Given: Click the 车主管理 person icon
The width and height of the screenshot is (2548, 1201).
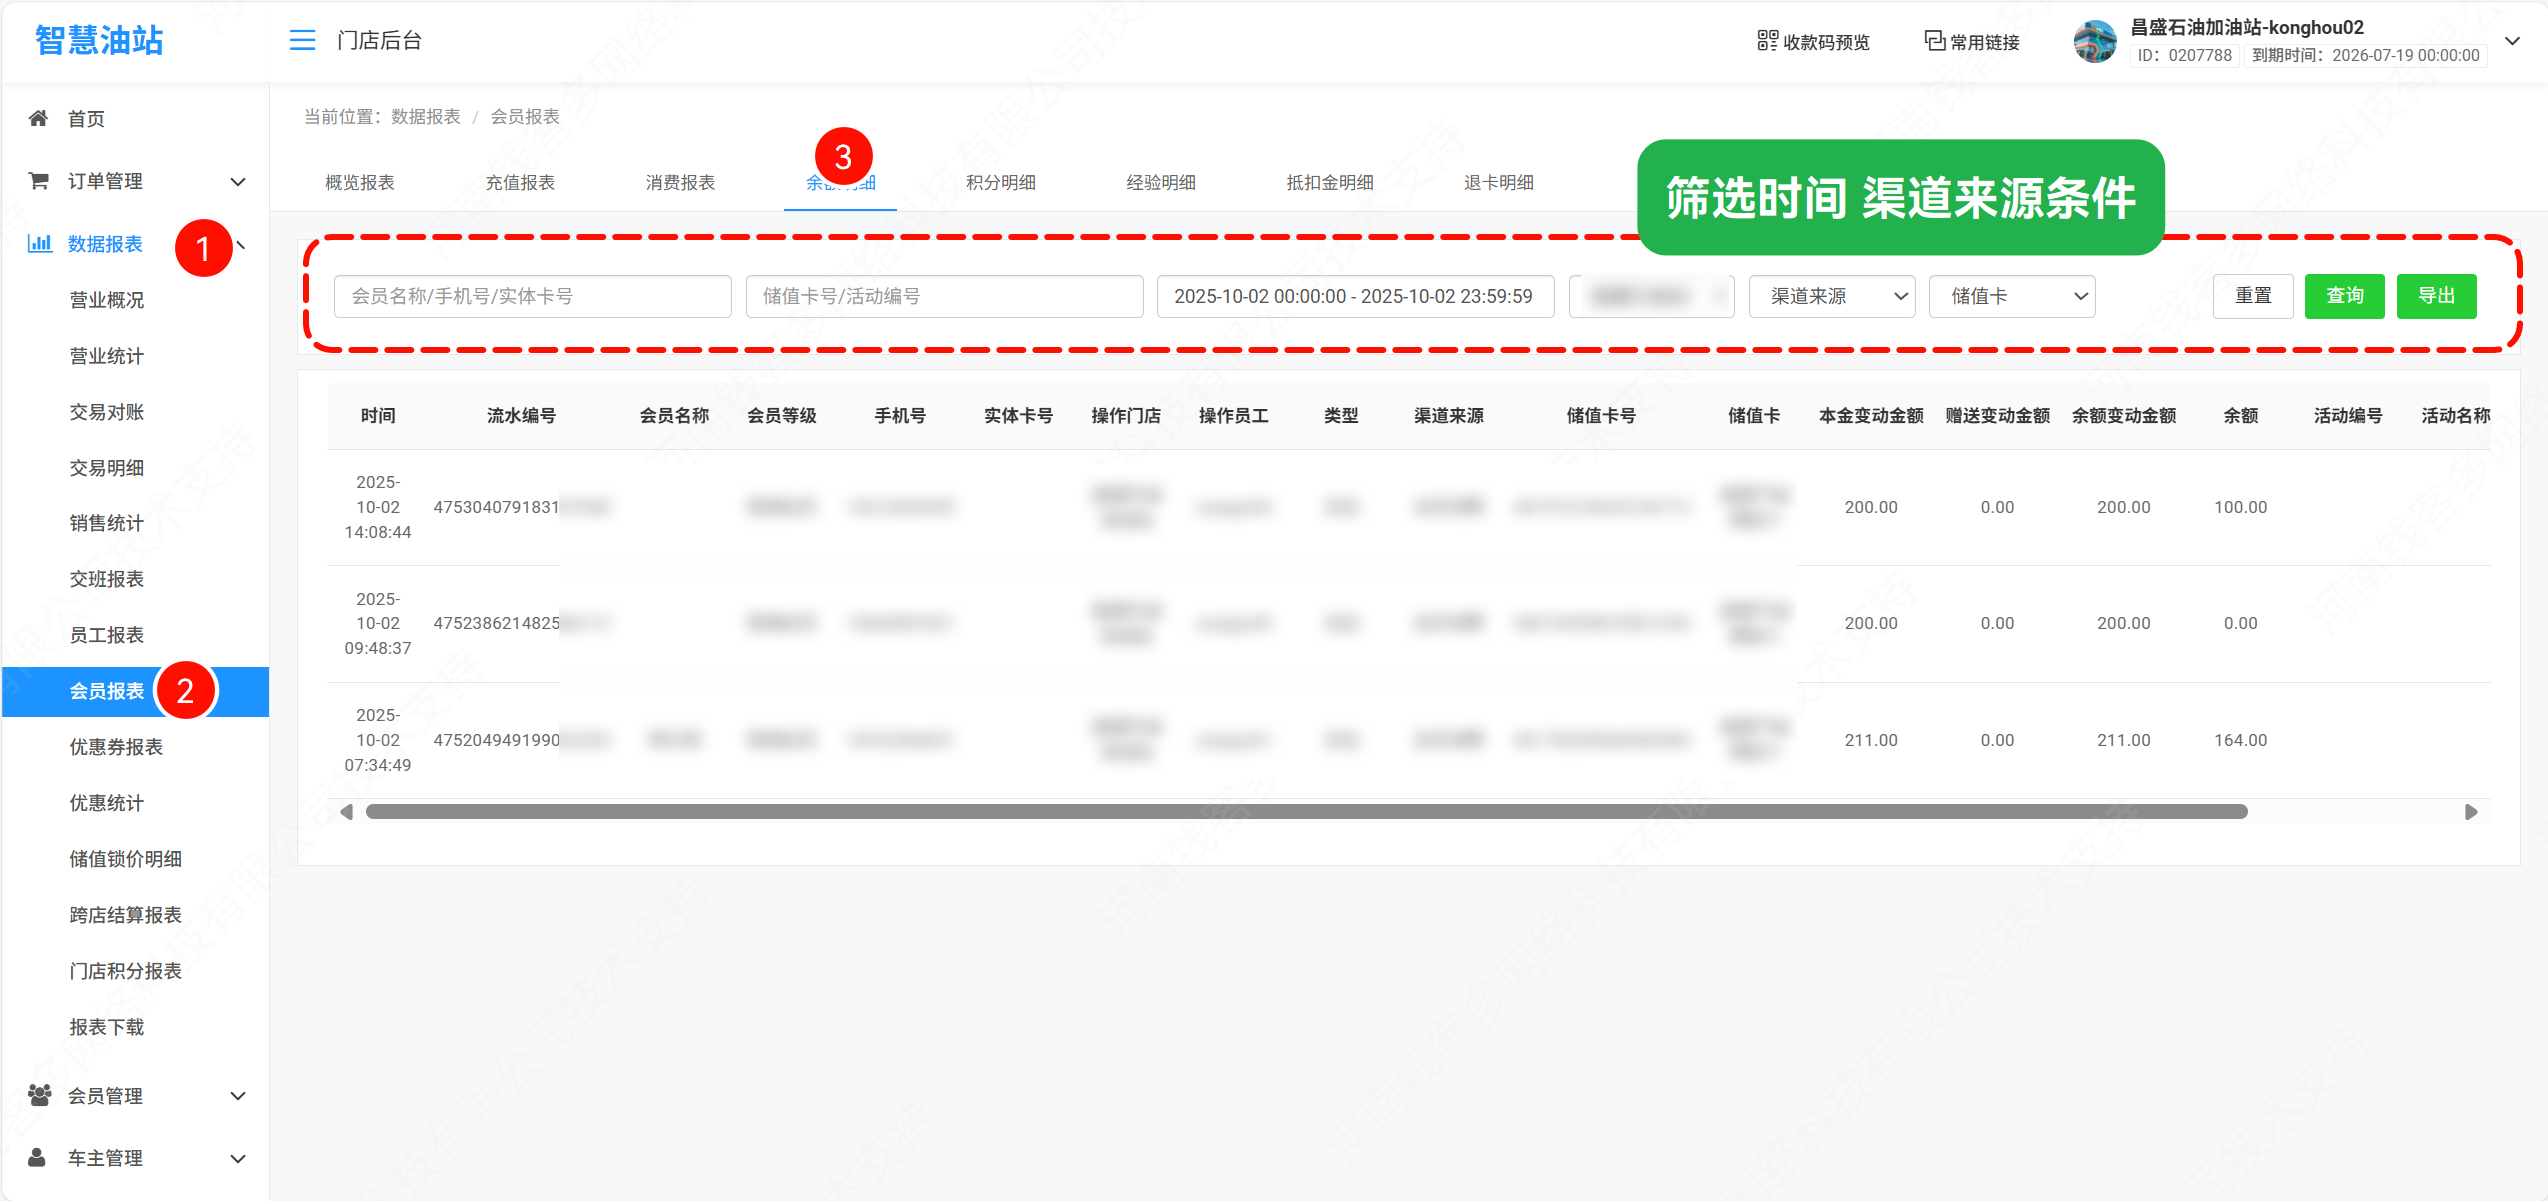Looking at the screenshot, I should pos(37,1157).
